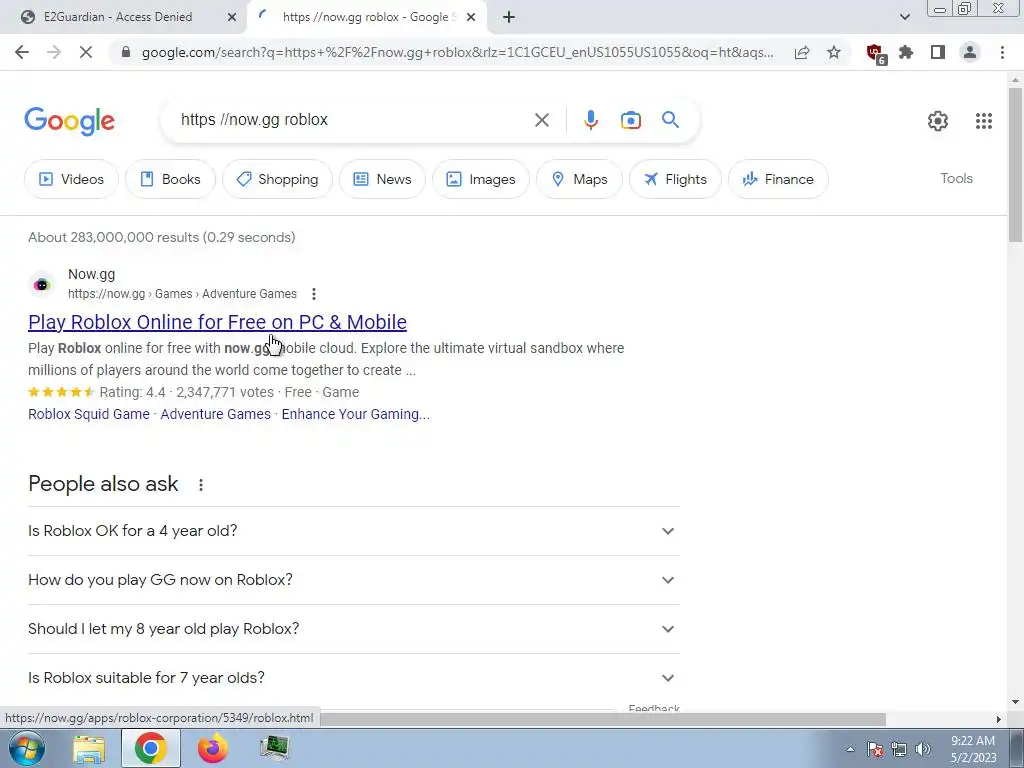
Task: Expand 'How do you play GG now on Roblox?'
Action: [x=354, y=580]
